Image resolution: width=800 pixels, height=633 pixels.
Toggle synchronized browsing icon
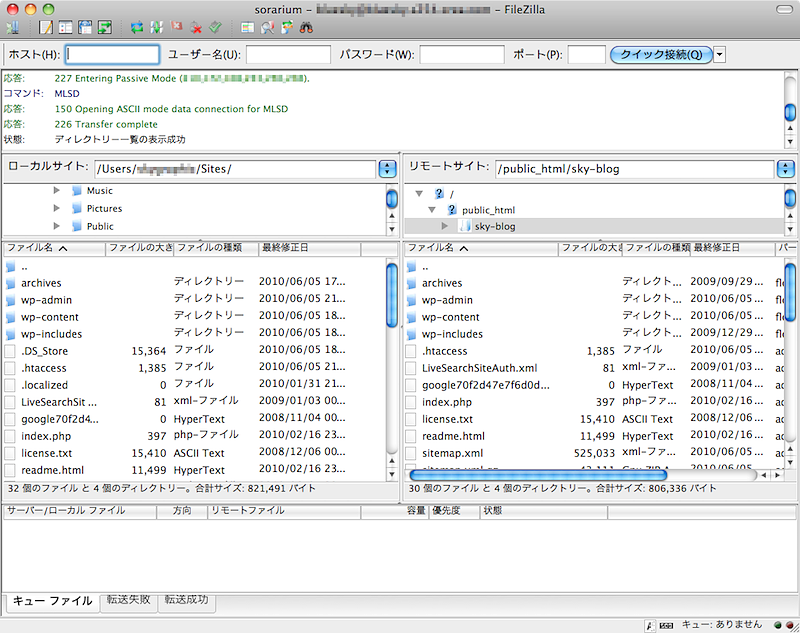point(287,28)
